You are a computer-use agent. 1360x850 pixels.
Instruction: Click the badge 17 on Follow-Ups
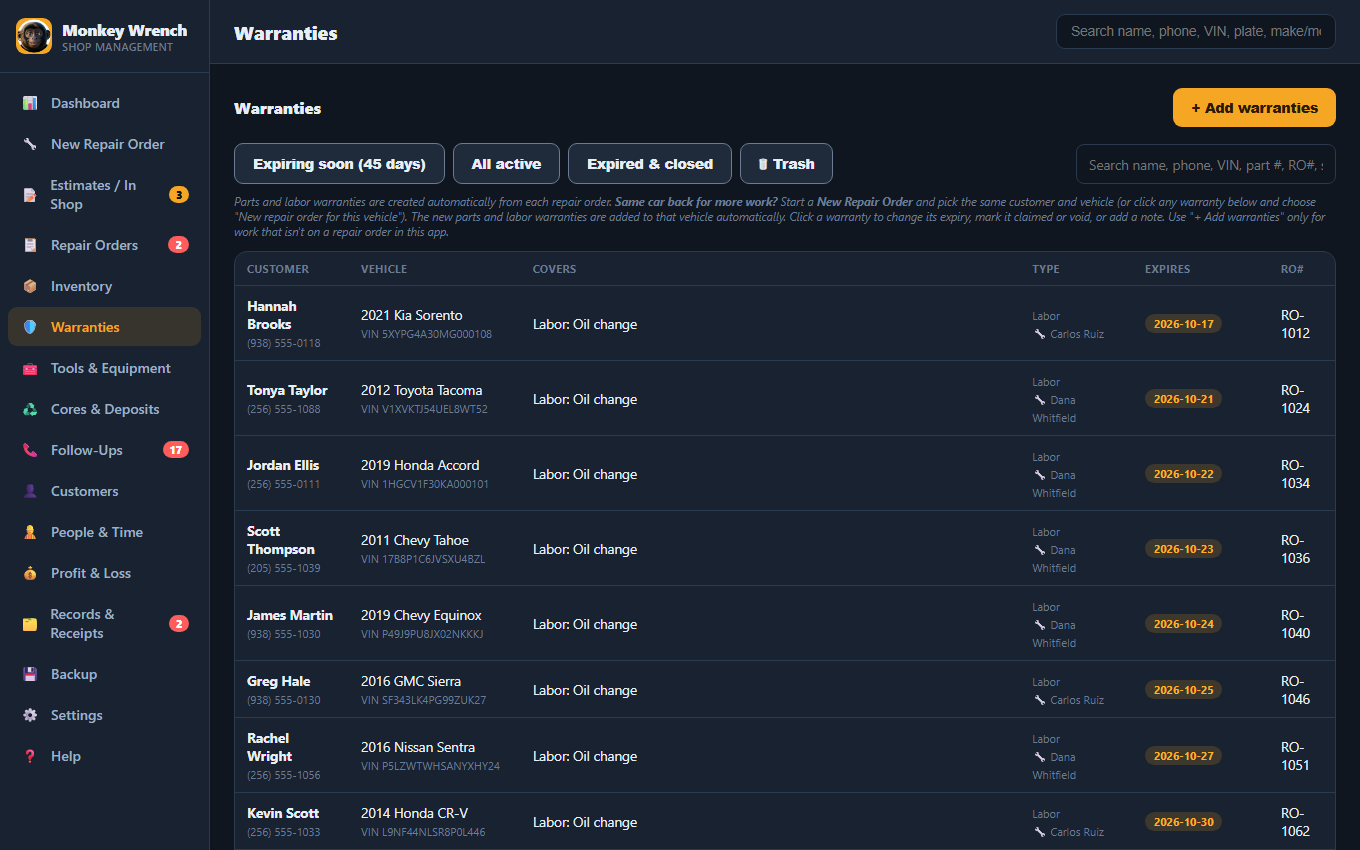point(176,450)
